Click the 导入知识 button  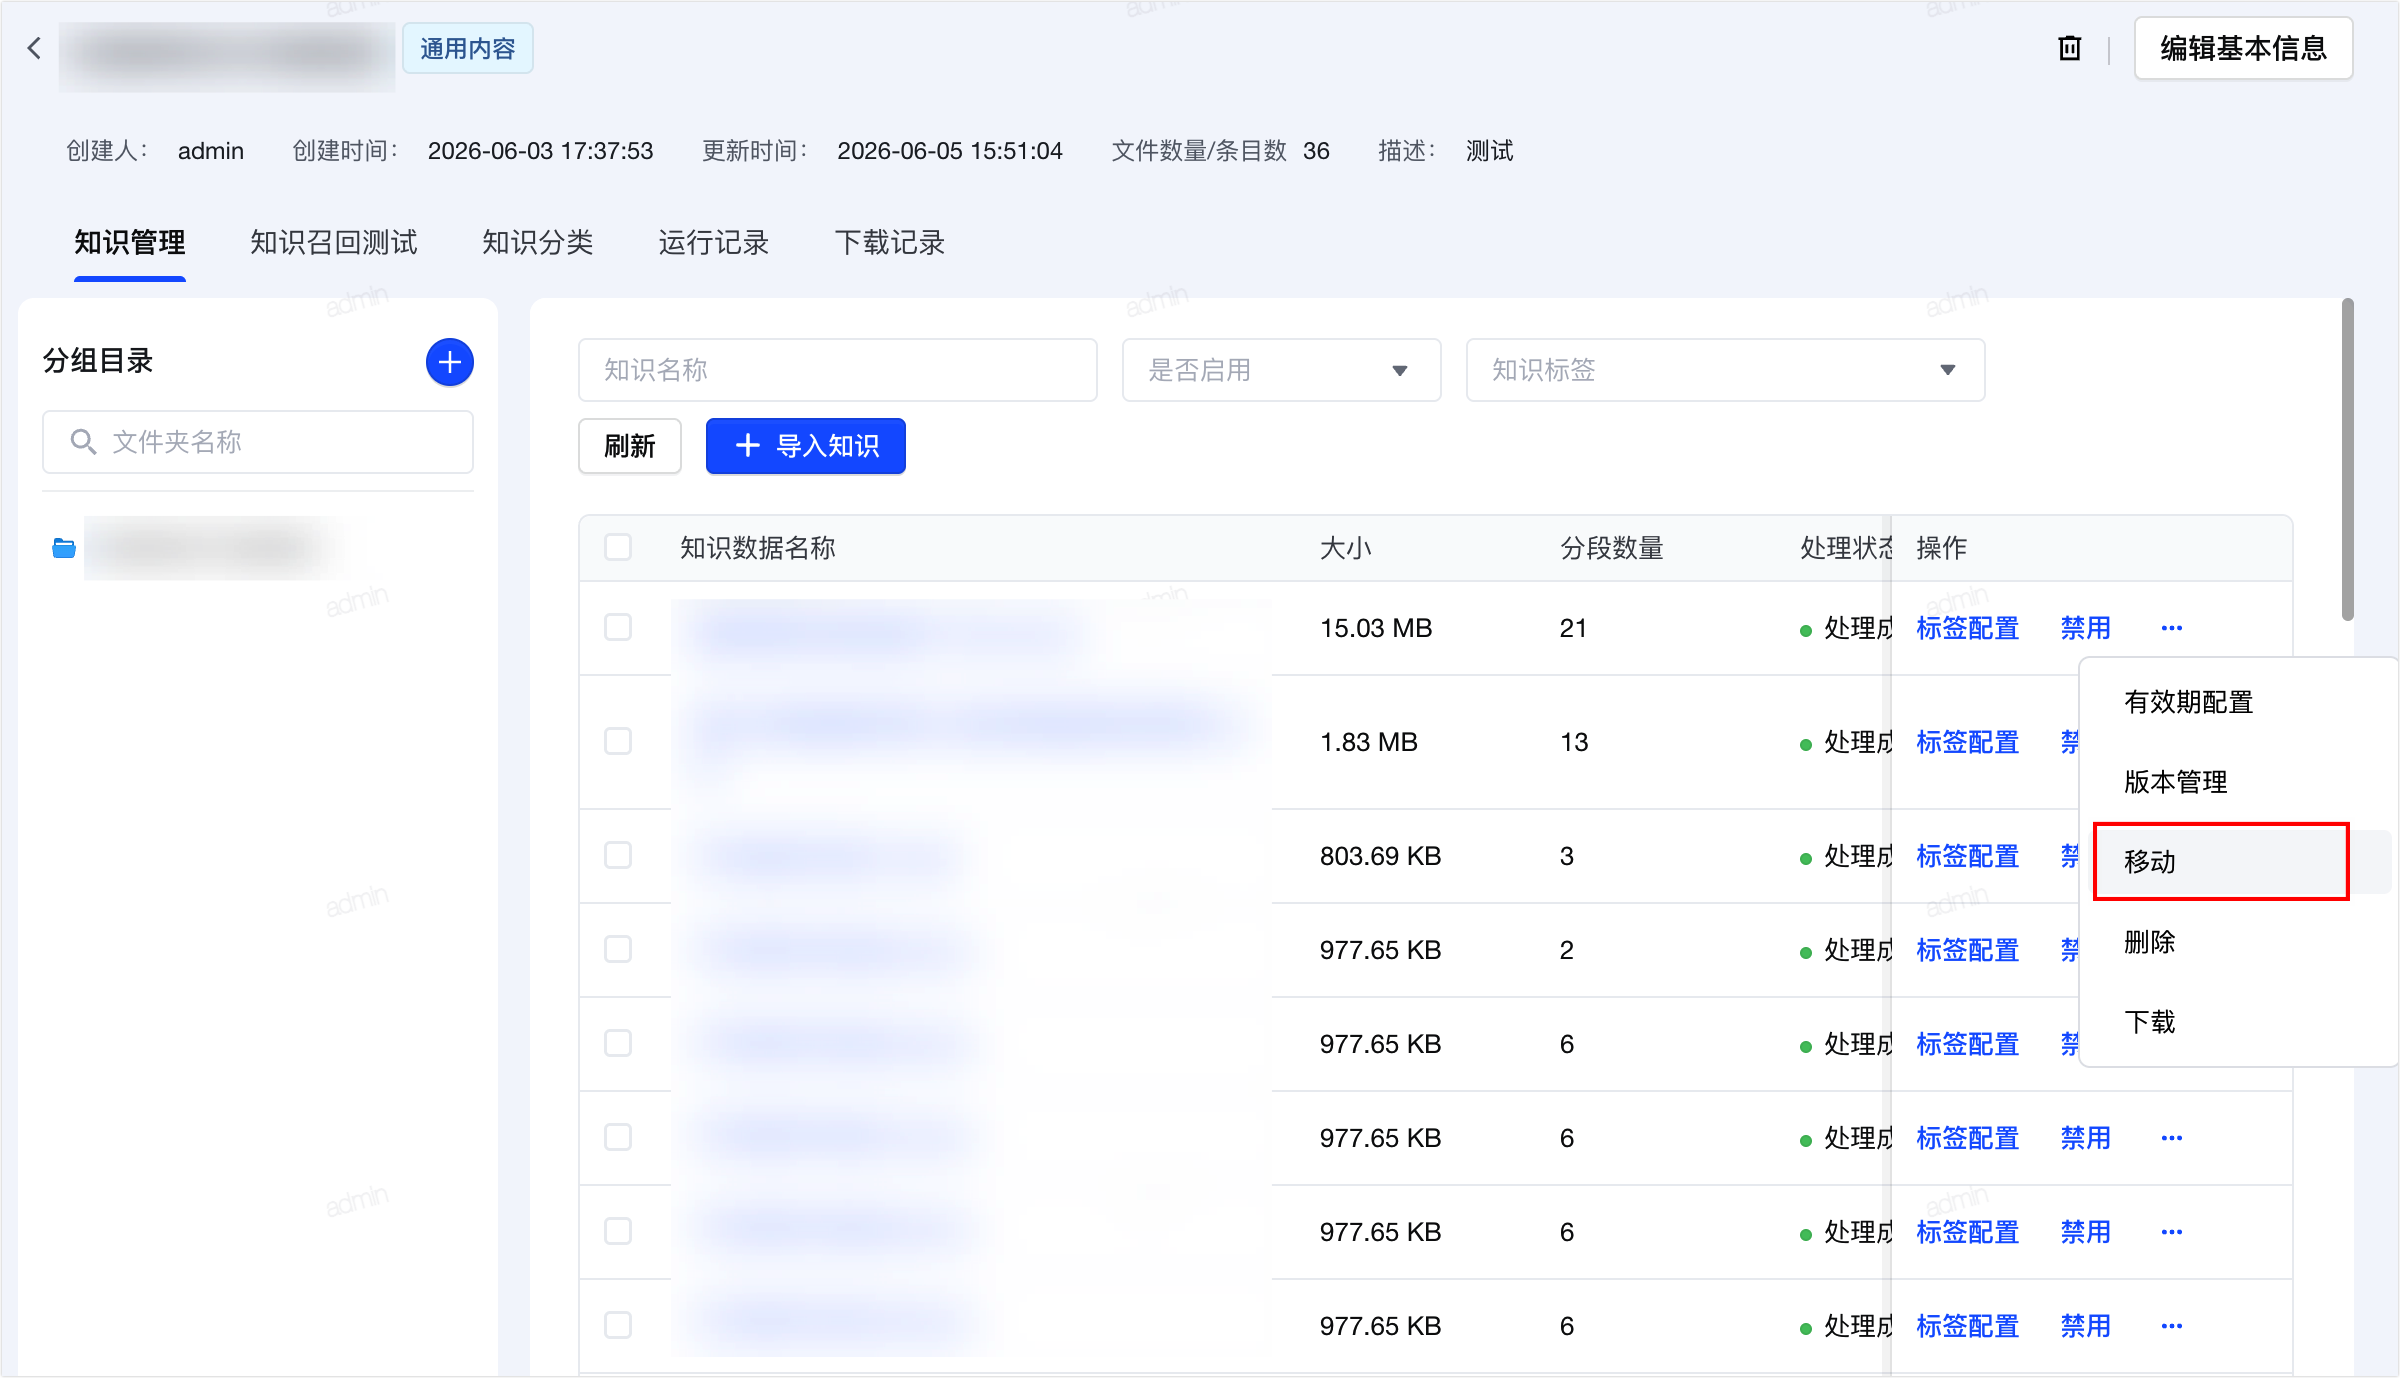806,446
